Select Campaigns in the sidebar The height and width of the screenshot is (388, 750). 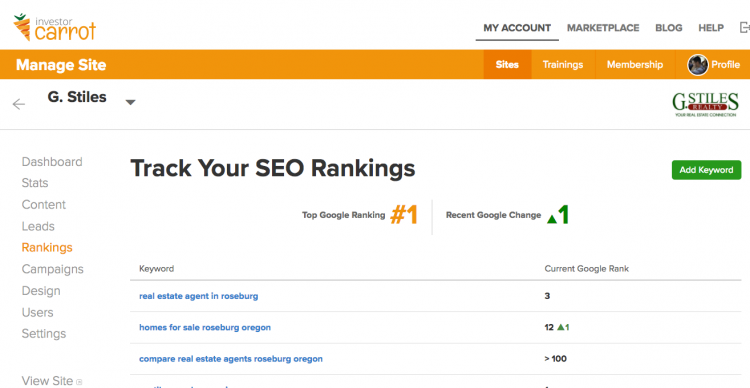pos(53,269)
